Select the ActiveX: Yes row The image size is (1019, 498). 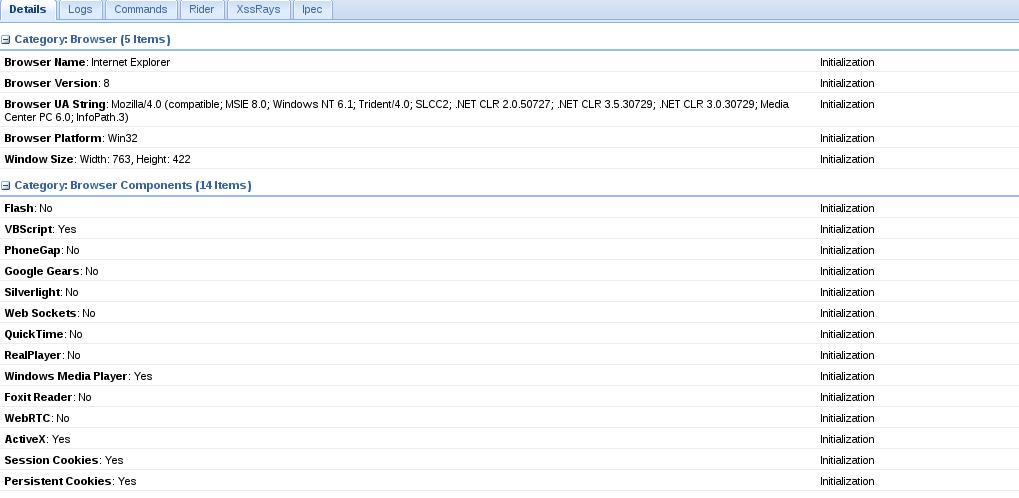[510, 439]
